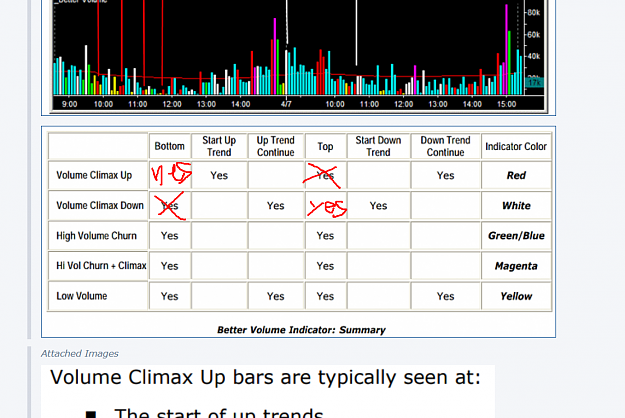Click the 'Magenta' indicator color cell
Viewport: 625px width, 418px height.
516,266
